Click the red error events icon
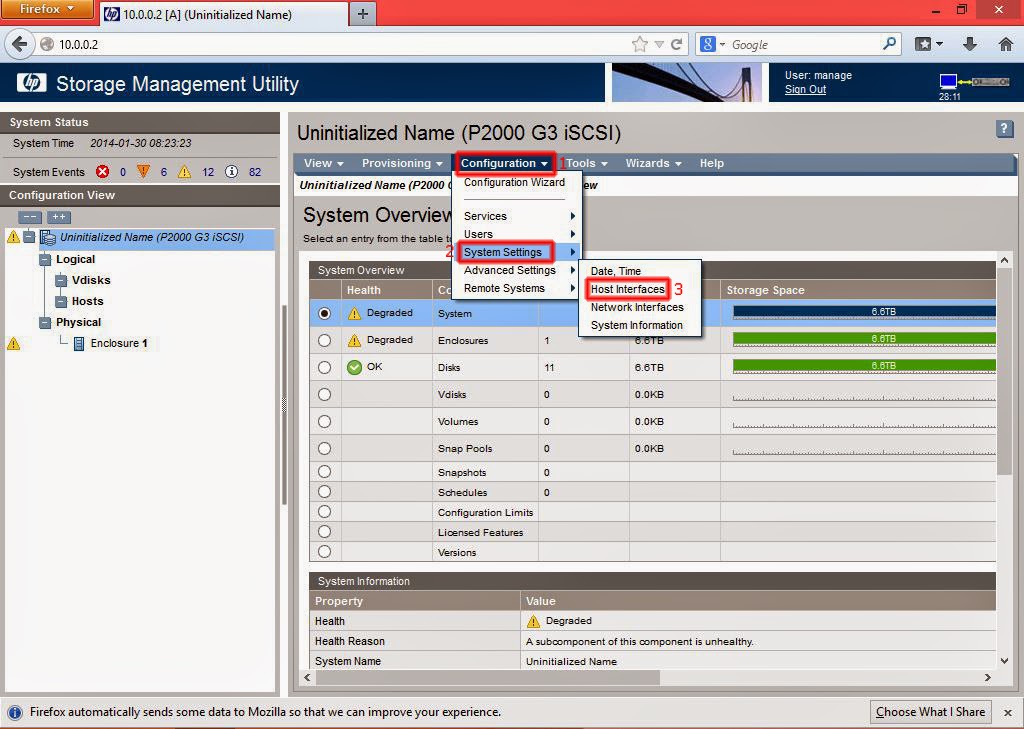 (101, 171)
